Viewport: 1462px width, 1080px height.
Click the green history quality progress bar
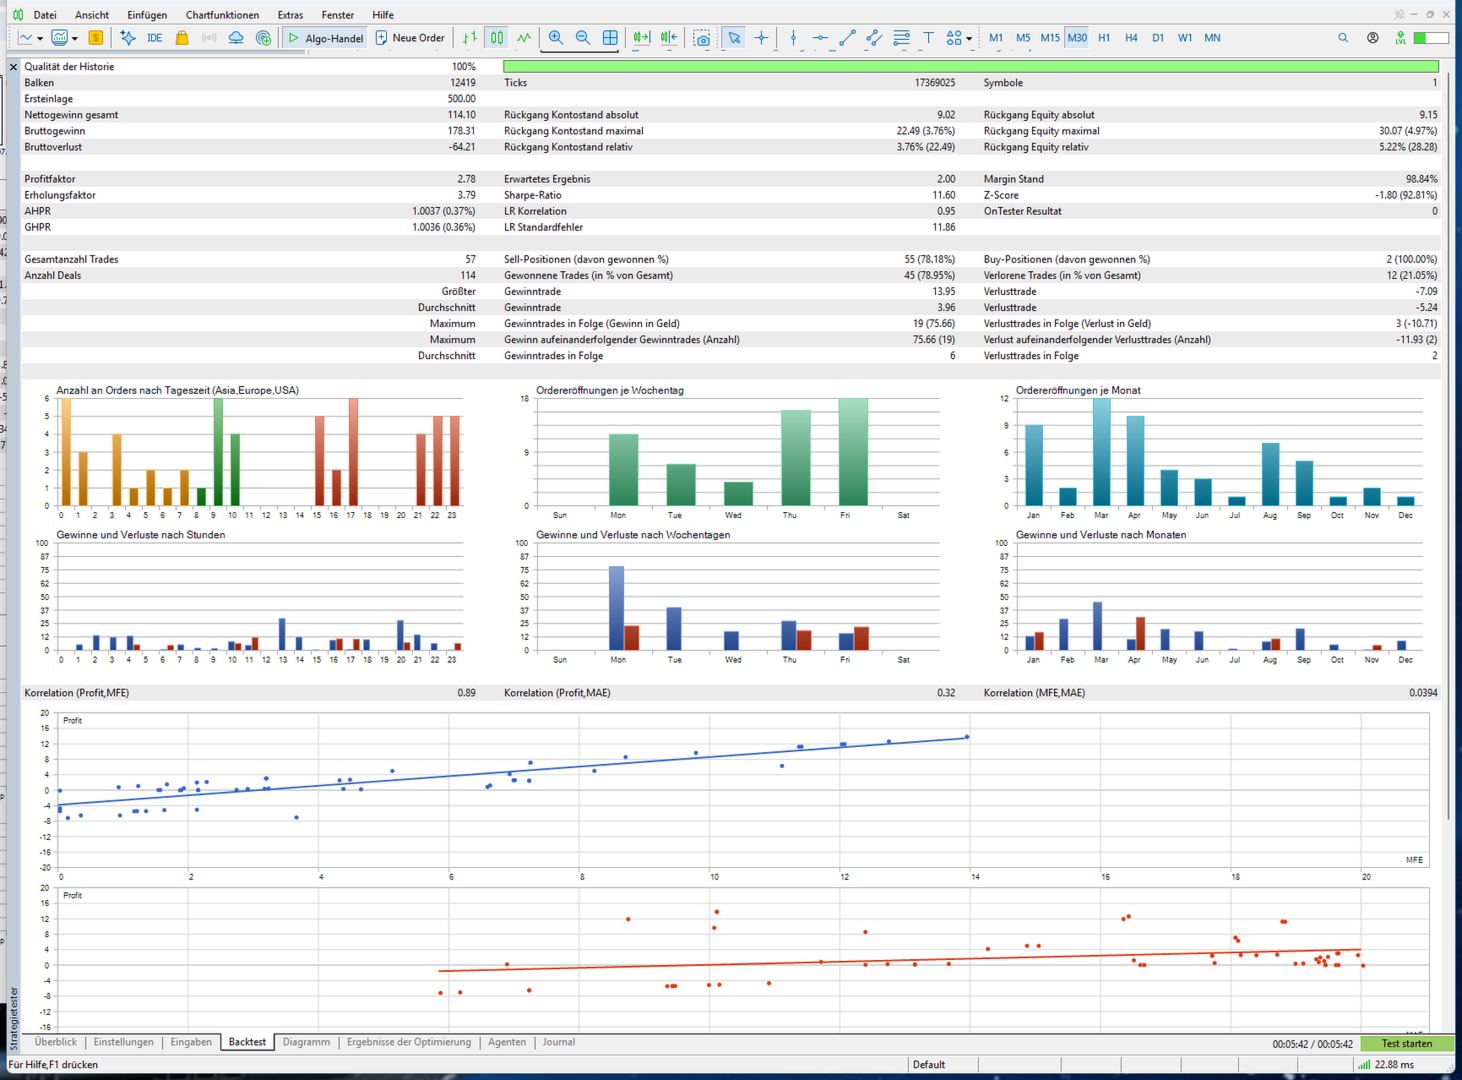(x=971, y=66)
